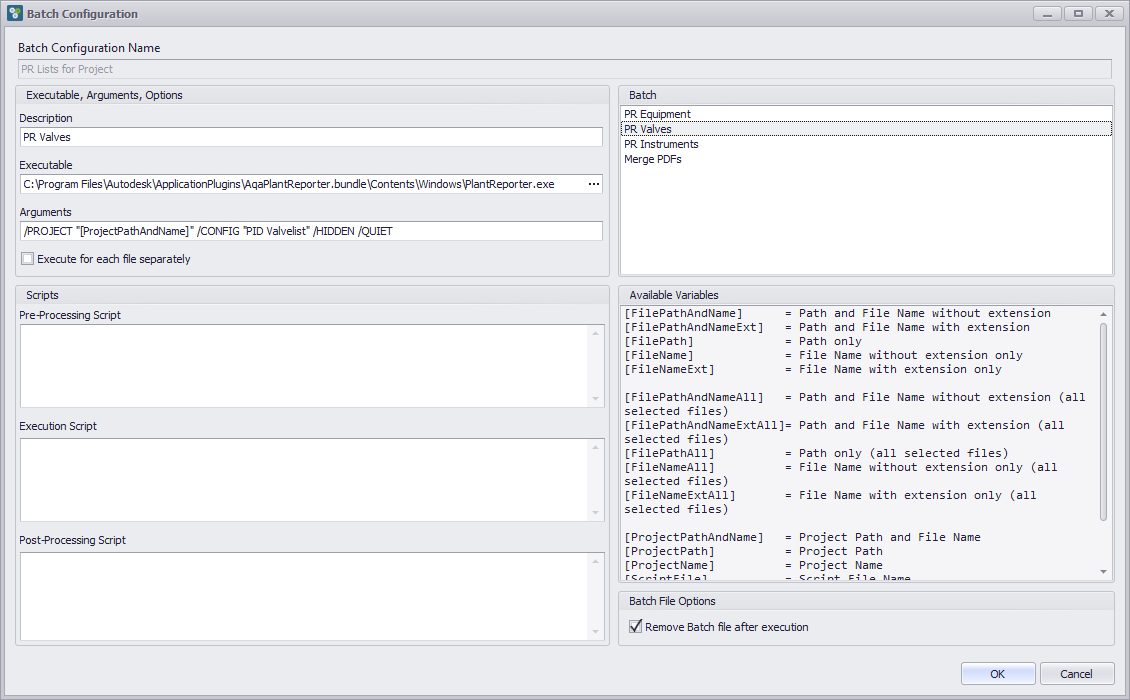Screen dimensions: 1130x700
Task: Click into the Post-Processing Script box
Action: tap(300, 595)
